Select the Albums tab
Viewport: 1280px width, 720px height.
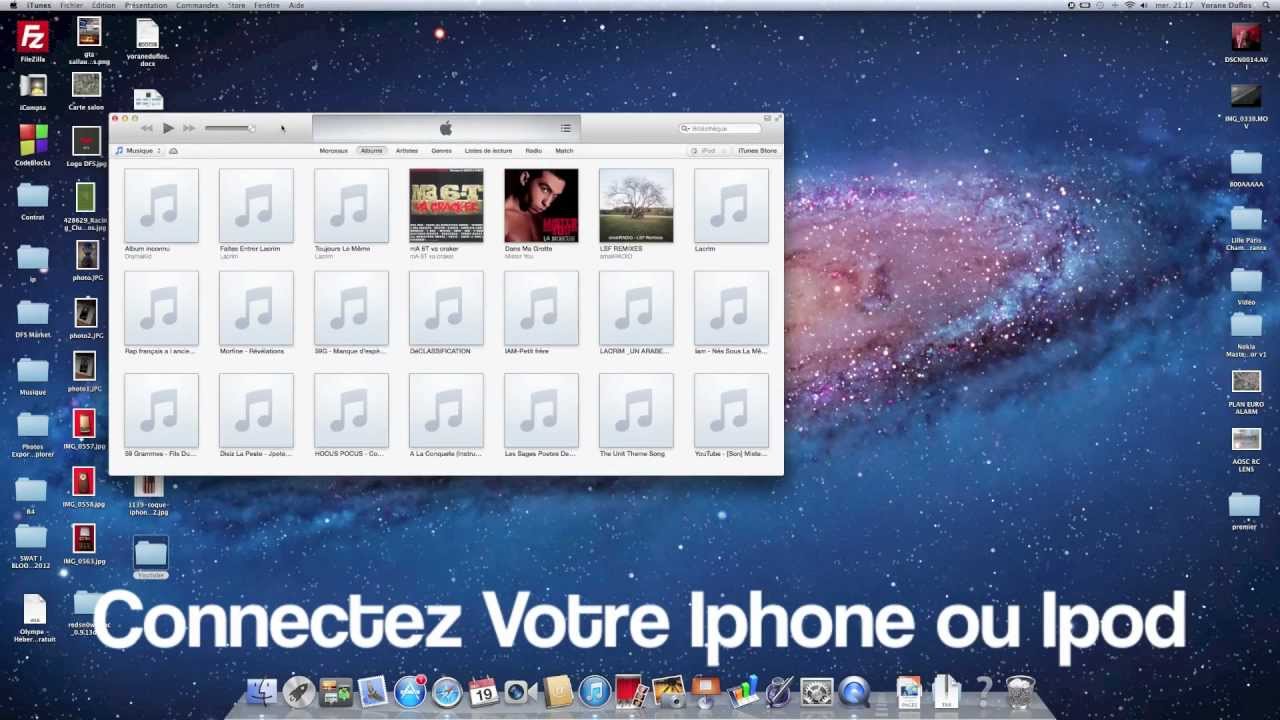(372, 151)
